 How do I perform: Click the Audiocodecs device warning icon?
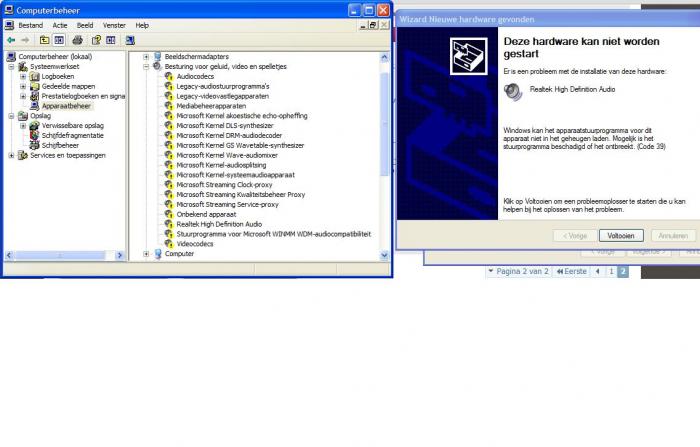click(x=169, y=76)
